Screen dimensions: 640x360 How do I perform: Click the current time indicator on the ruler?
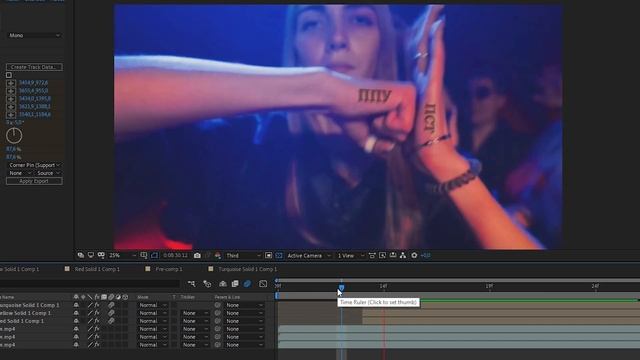click(341, 288)
